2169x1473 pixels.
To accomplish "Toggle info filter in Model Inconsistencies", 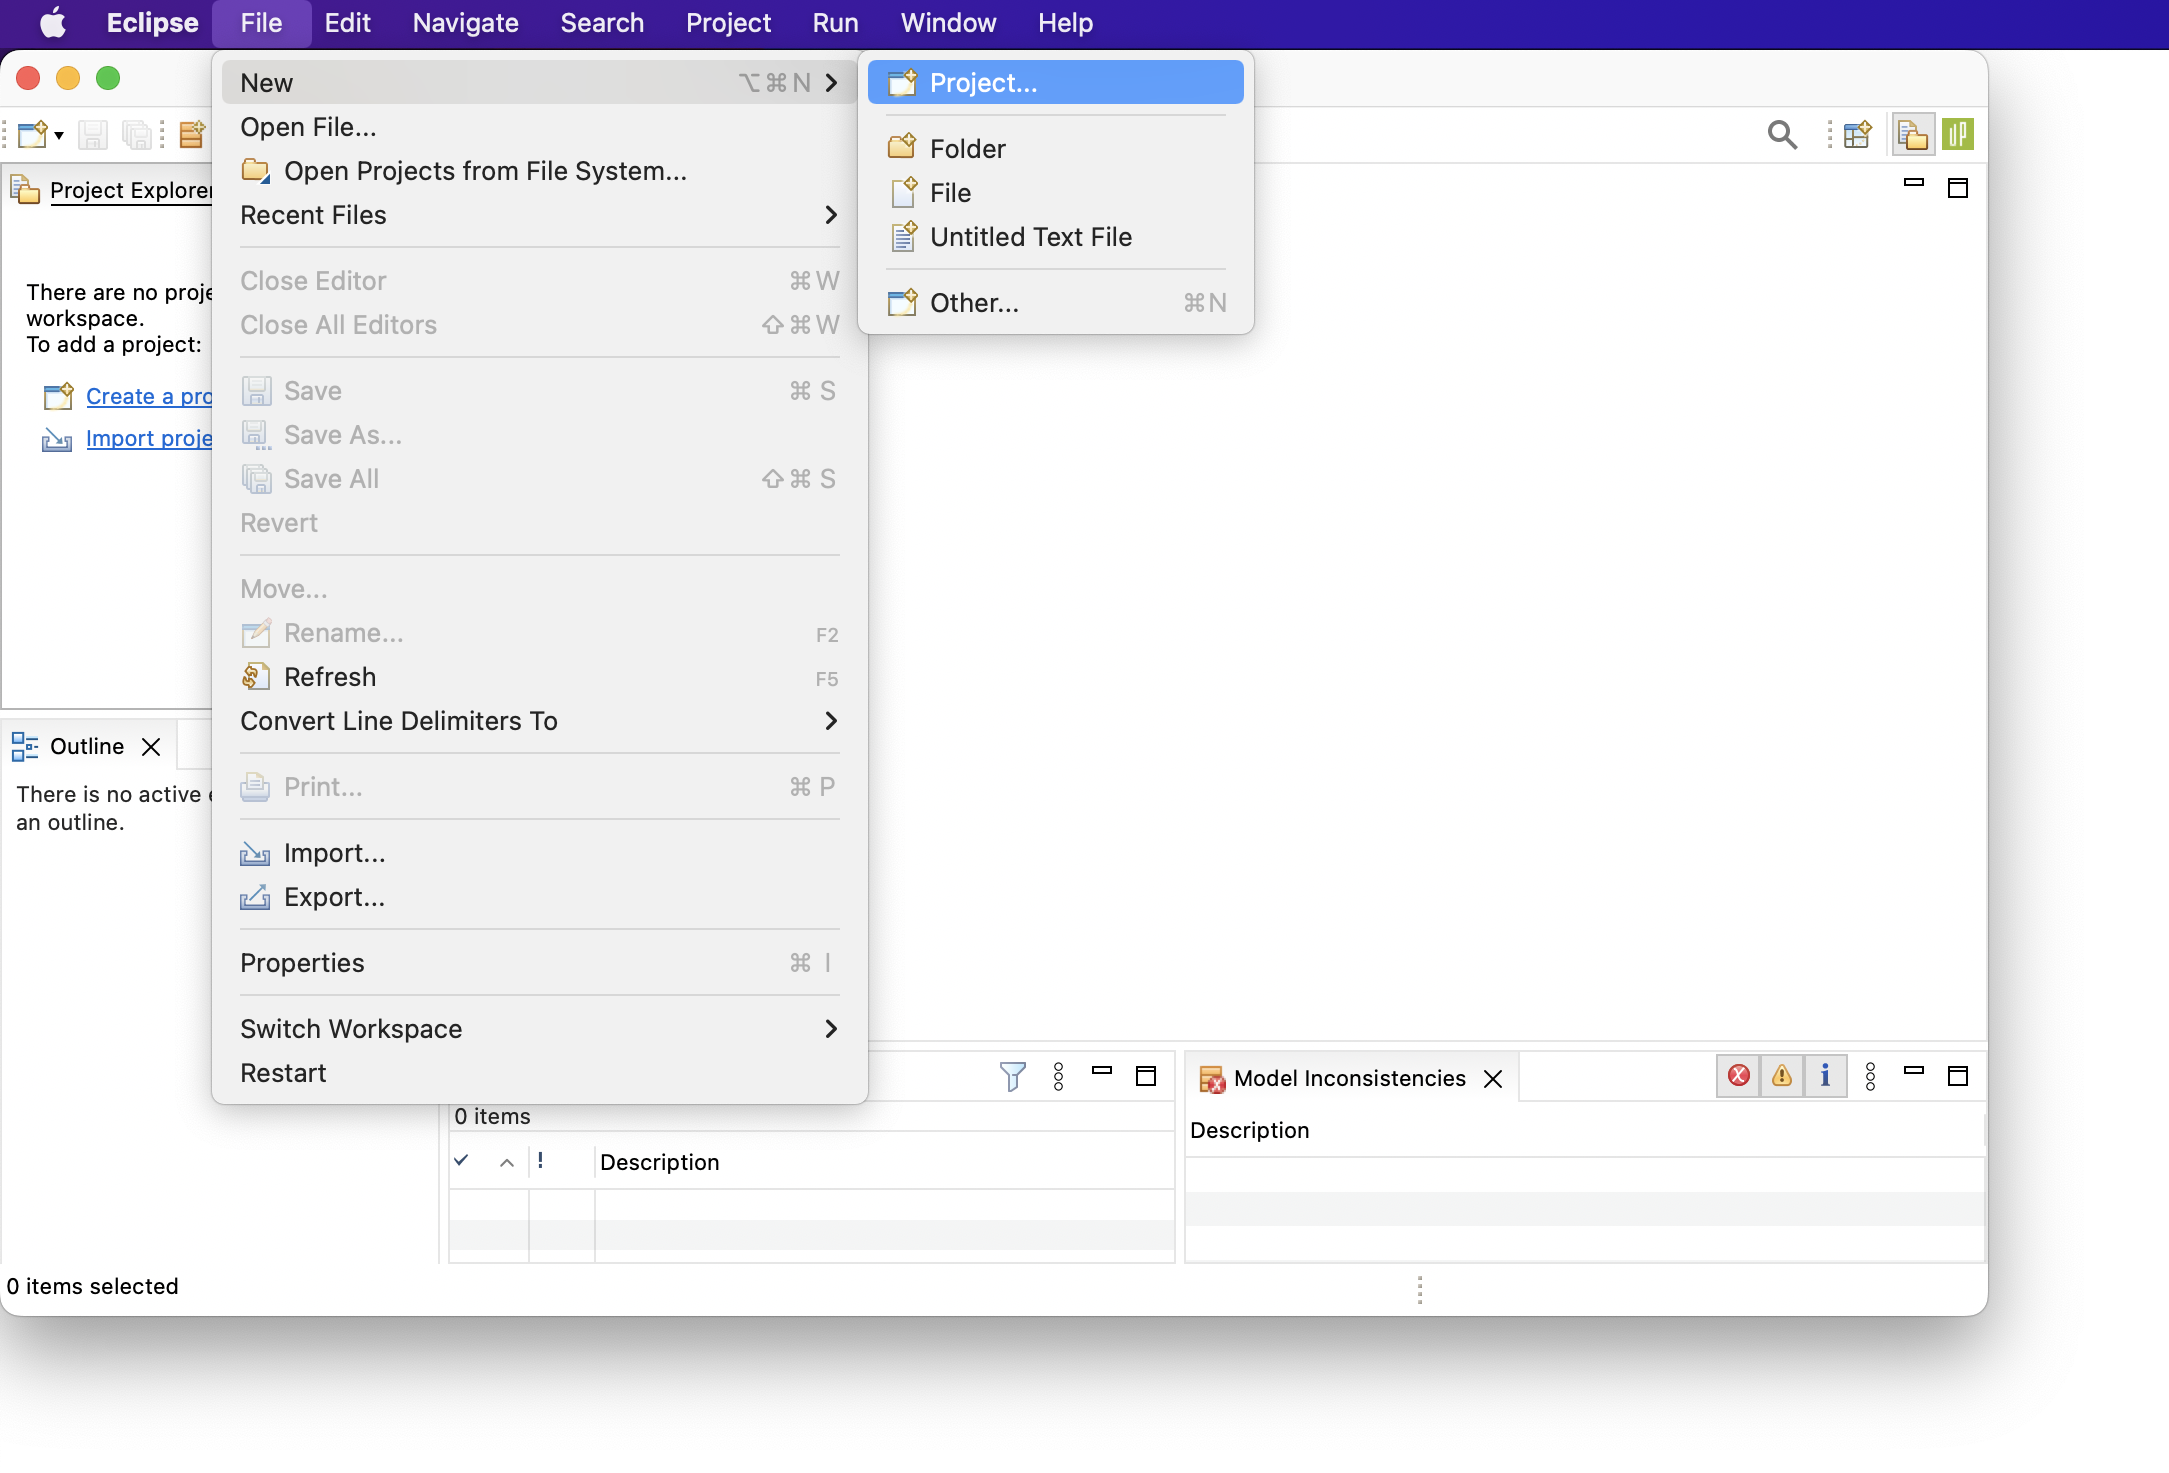I will [x=1825, y=1076].
